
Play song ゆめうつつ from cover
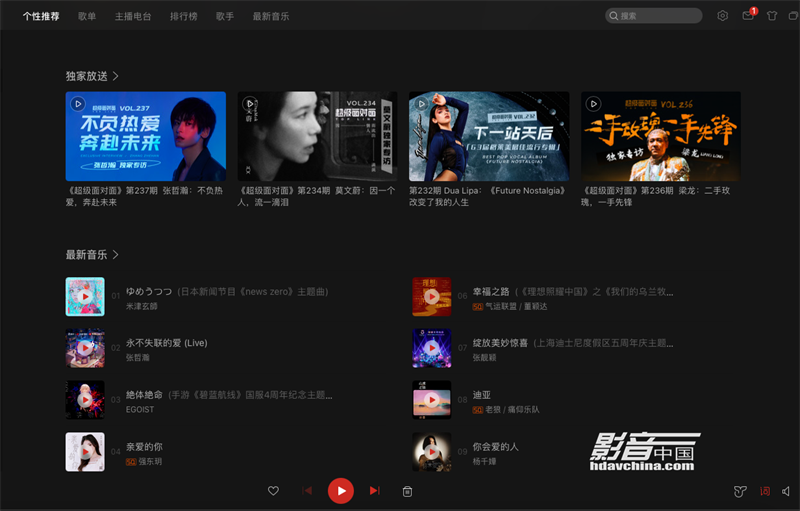85,297
